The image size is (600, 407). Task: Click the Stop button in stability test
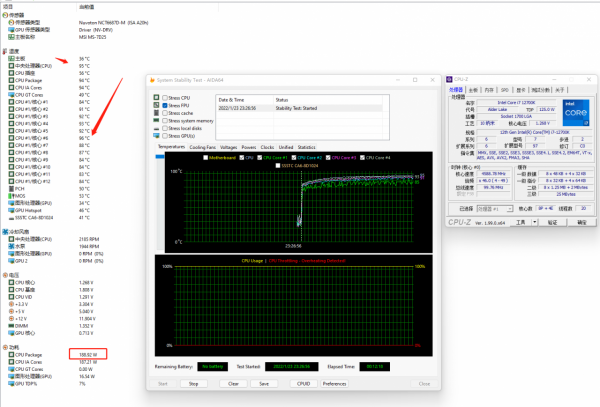click(193, 383)
